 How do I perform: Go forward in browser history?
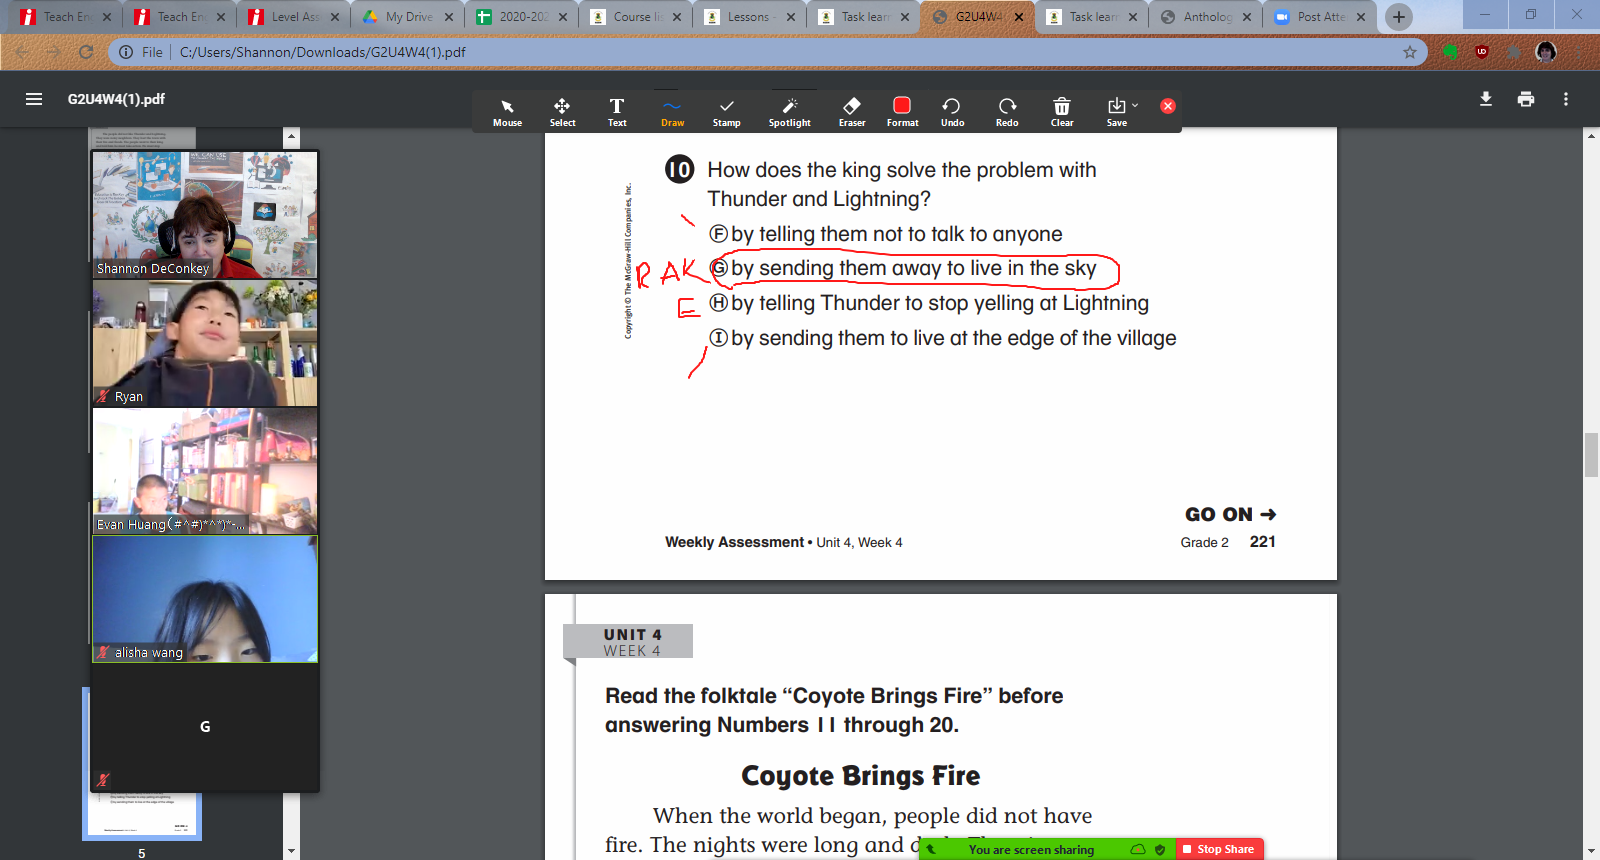[53, 52]
